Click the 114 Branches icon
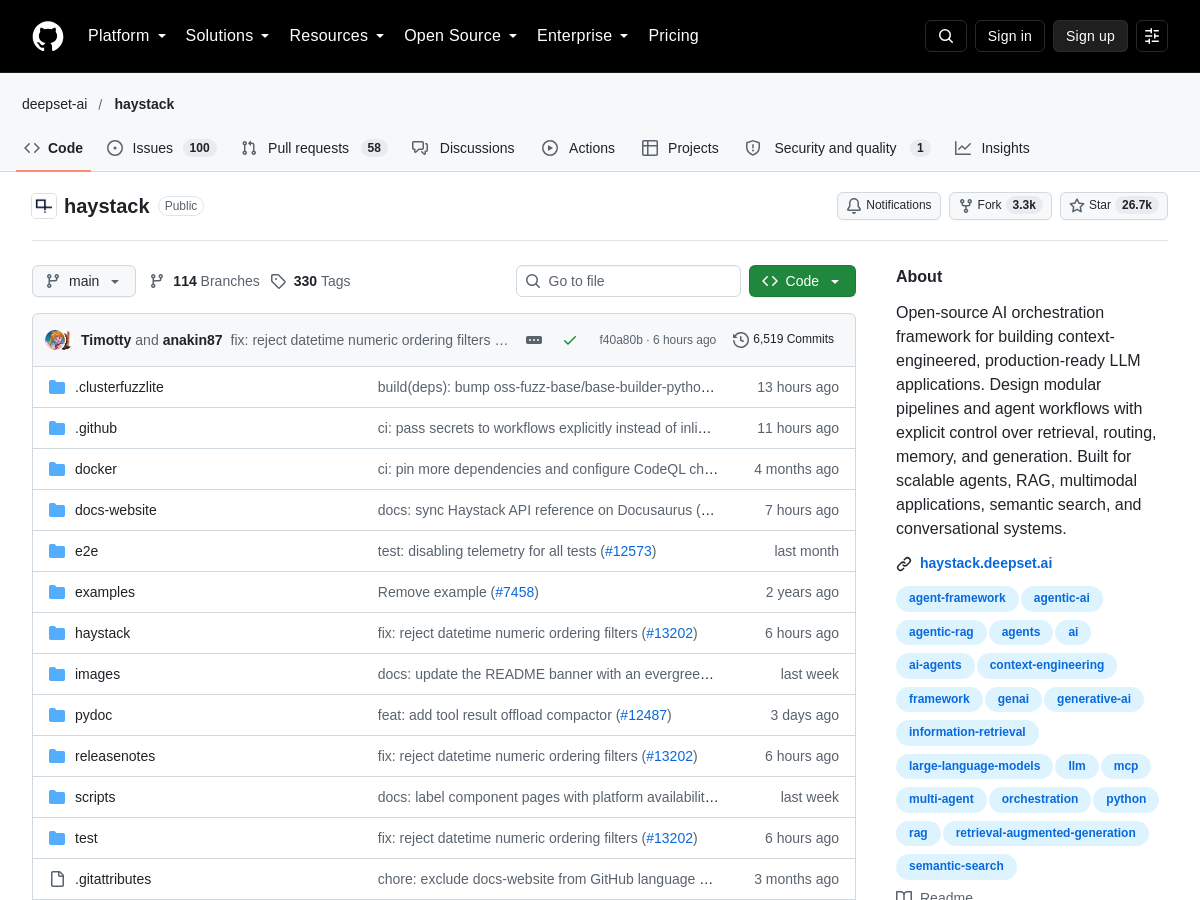 157,281
